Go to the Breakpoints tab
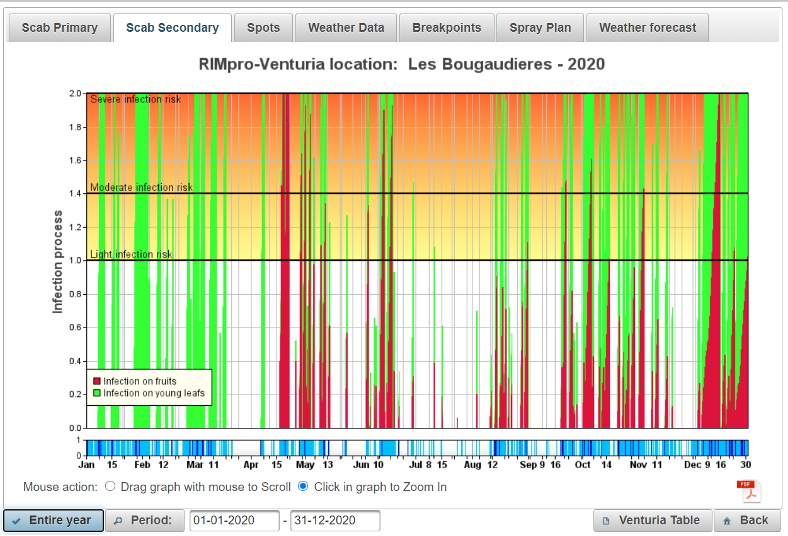 tap(446, 28)
